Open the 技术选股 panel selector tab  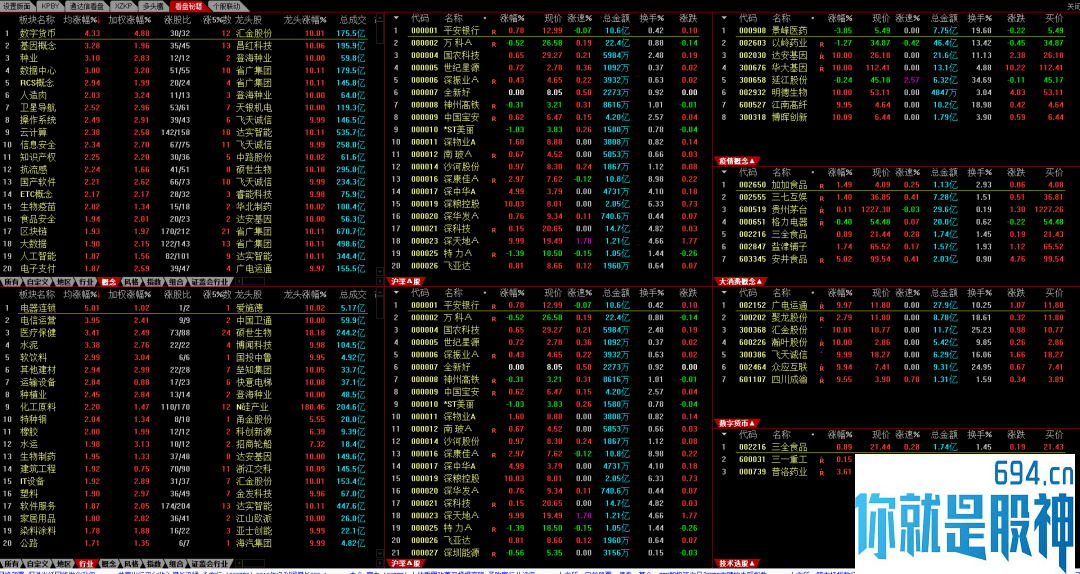[737, 563]
